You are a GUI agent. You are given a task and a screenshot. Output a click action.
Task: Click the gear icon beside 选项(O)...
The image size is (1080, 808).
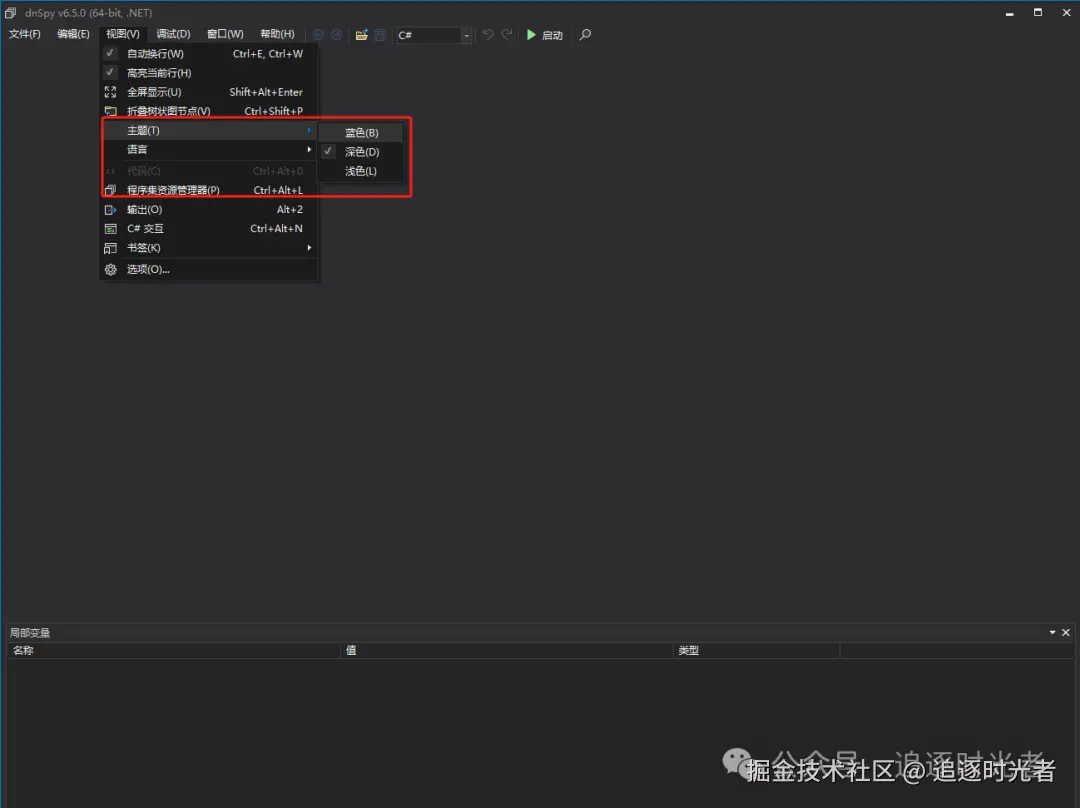110,269
